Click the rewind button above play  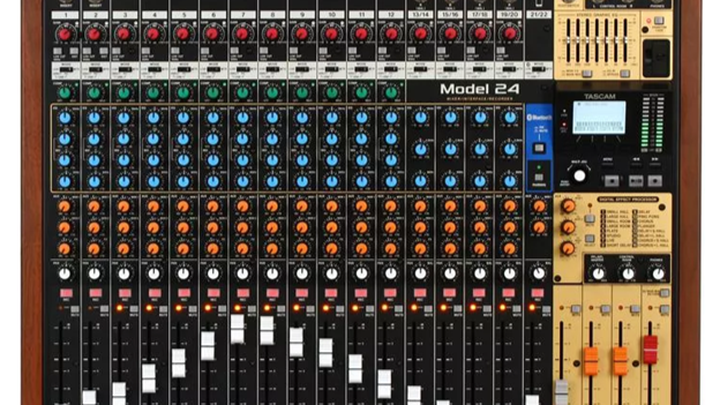click(636, 163)
